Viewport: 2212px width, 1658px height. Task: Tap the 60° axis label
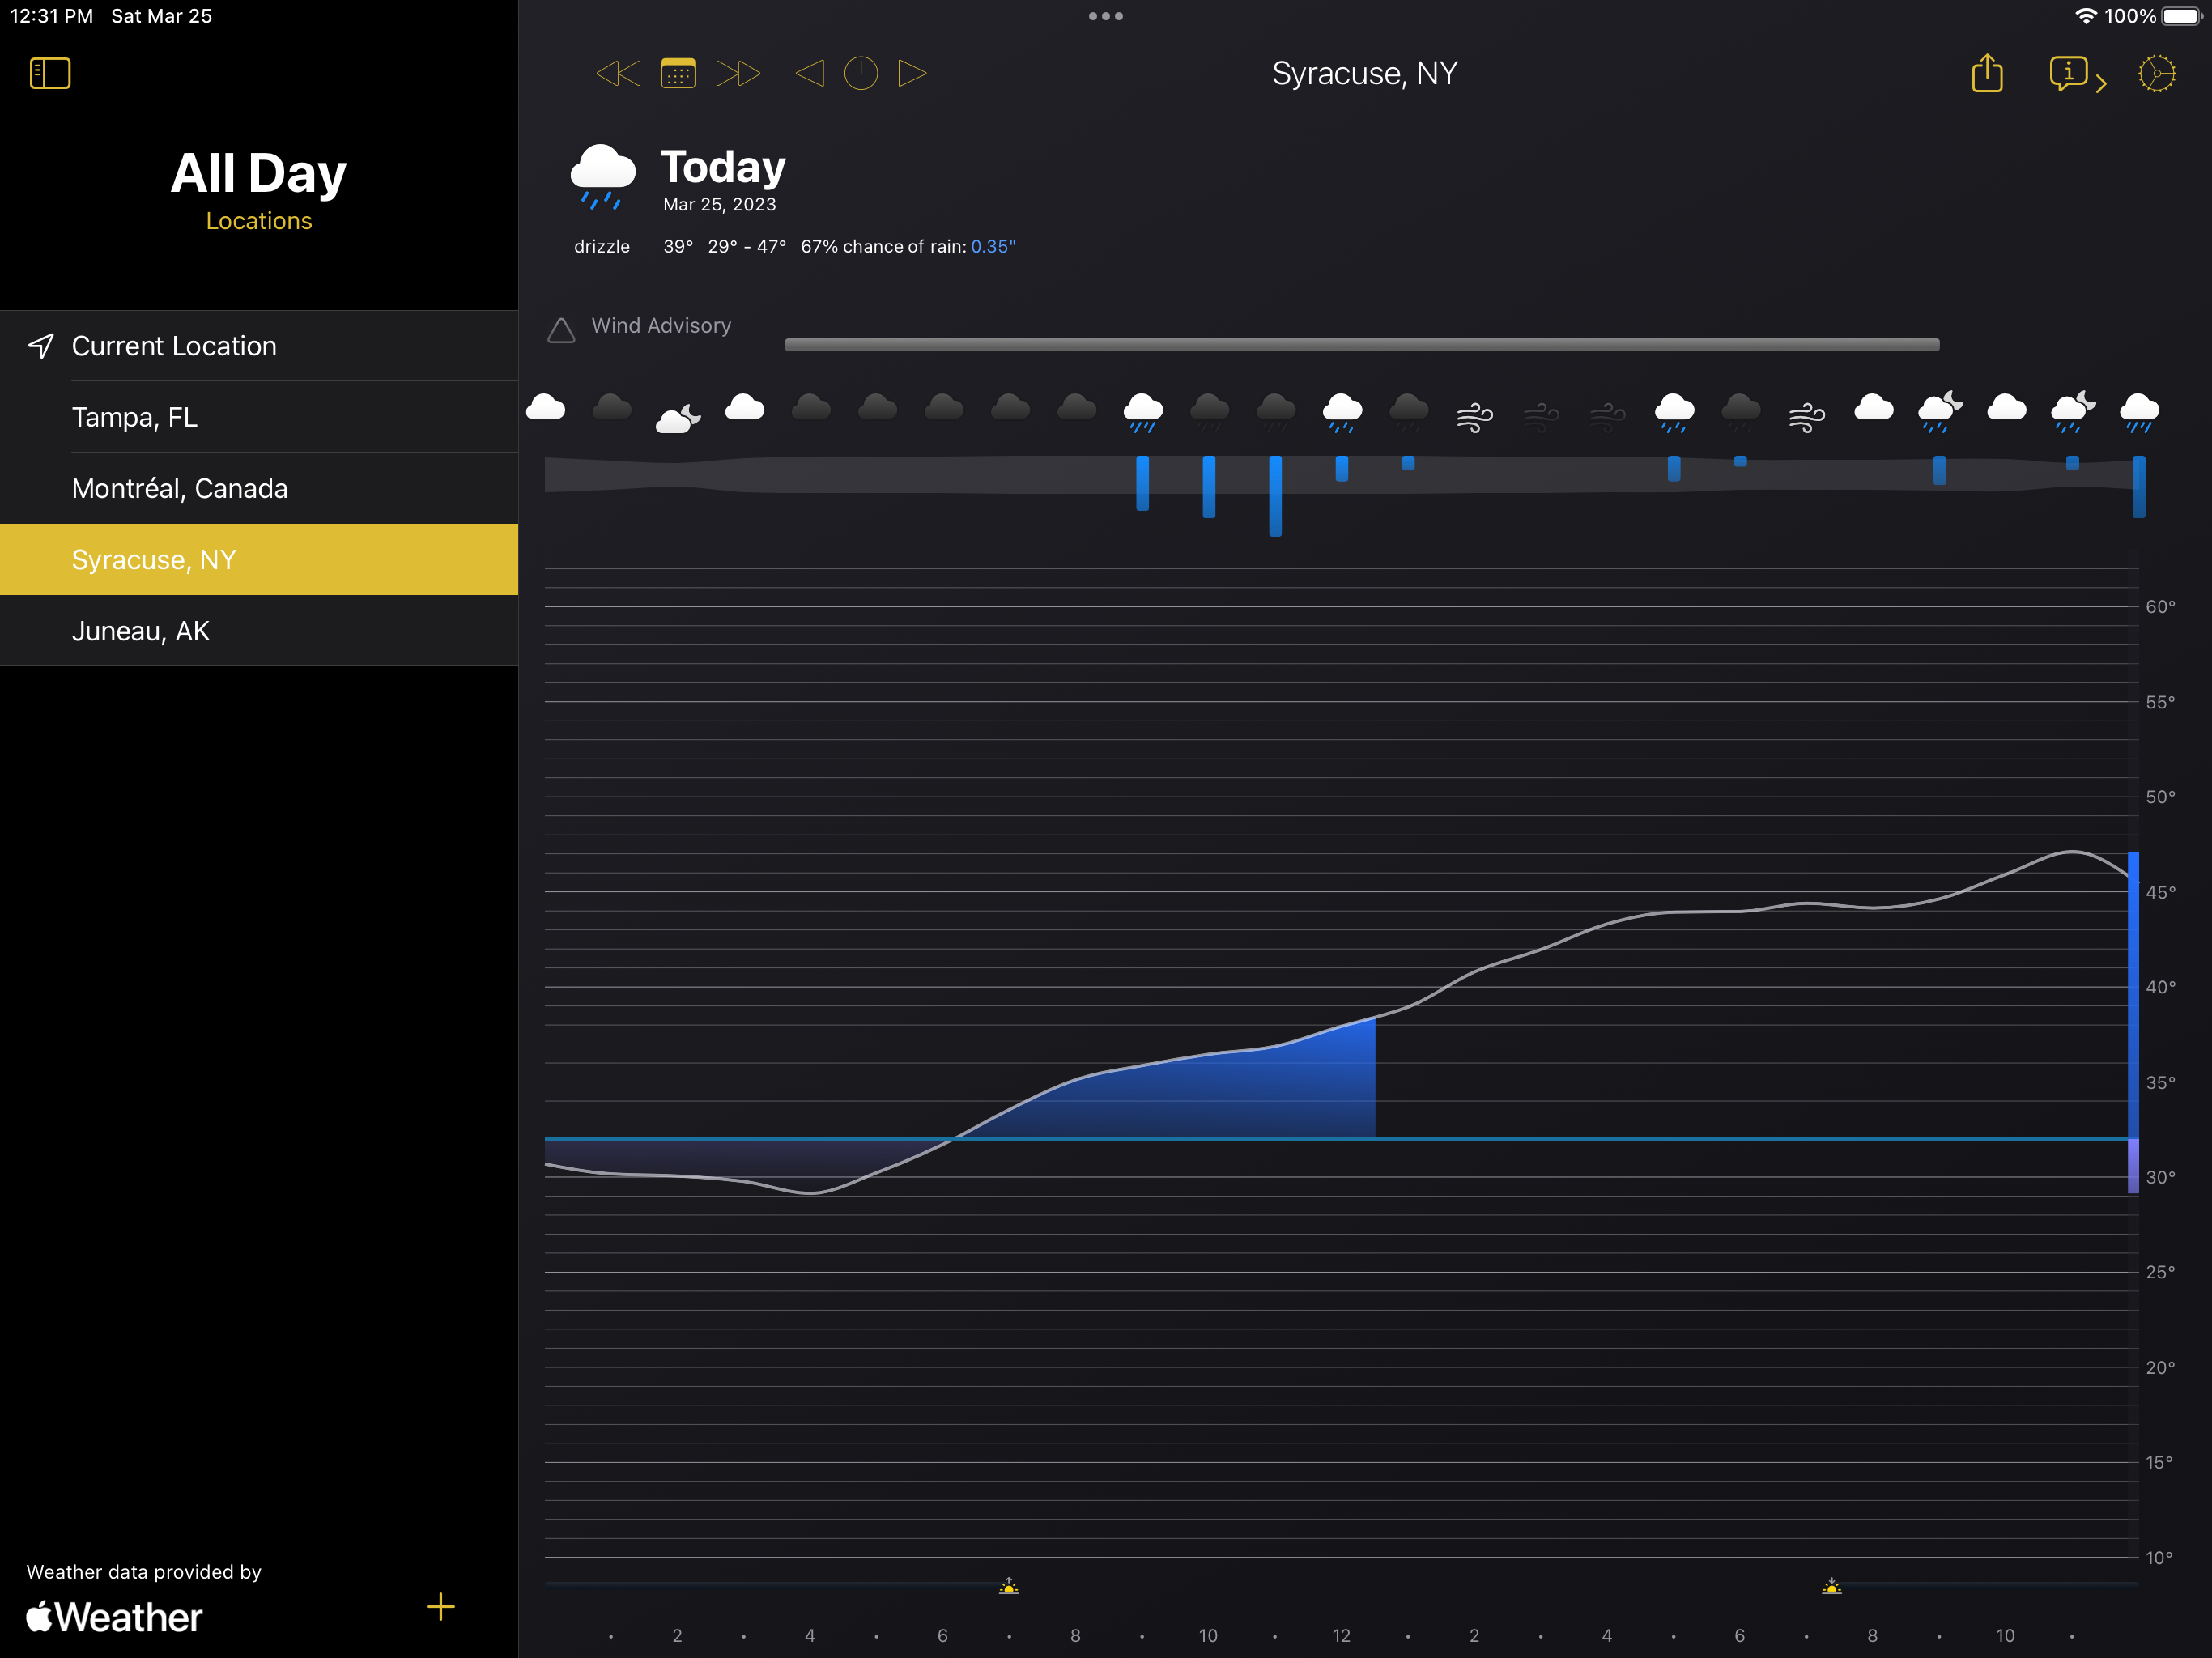pos(2160,607)
